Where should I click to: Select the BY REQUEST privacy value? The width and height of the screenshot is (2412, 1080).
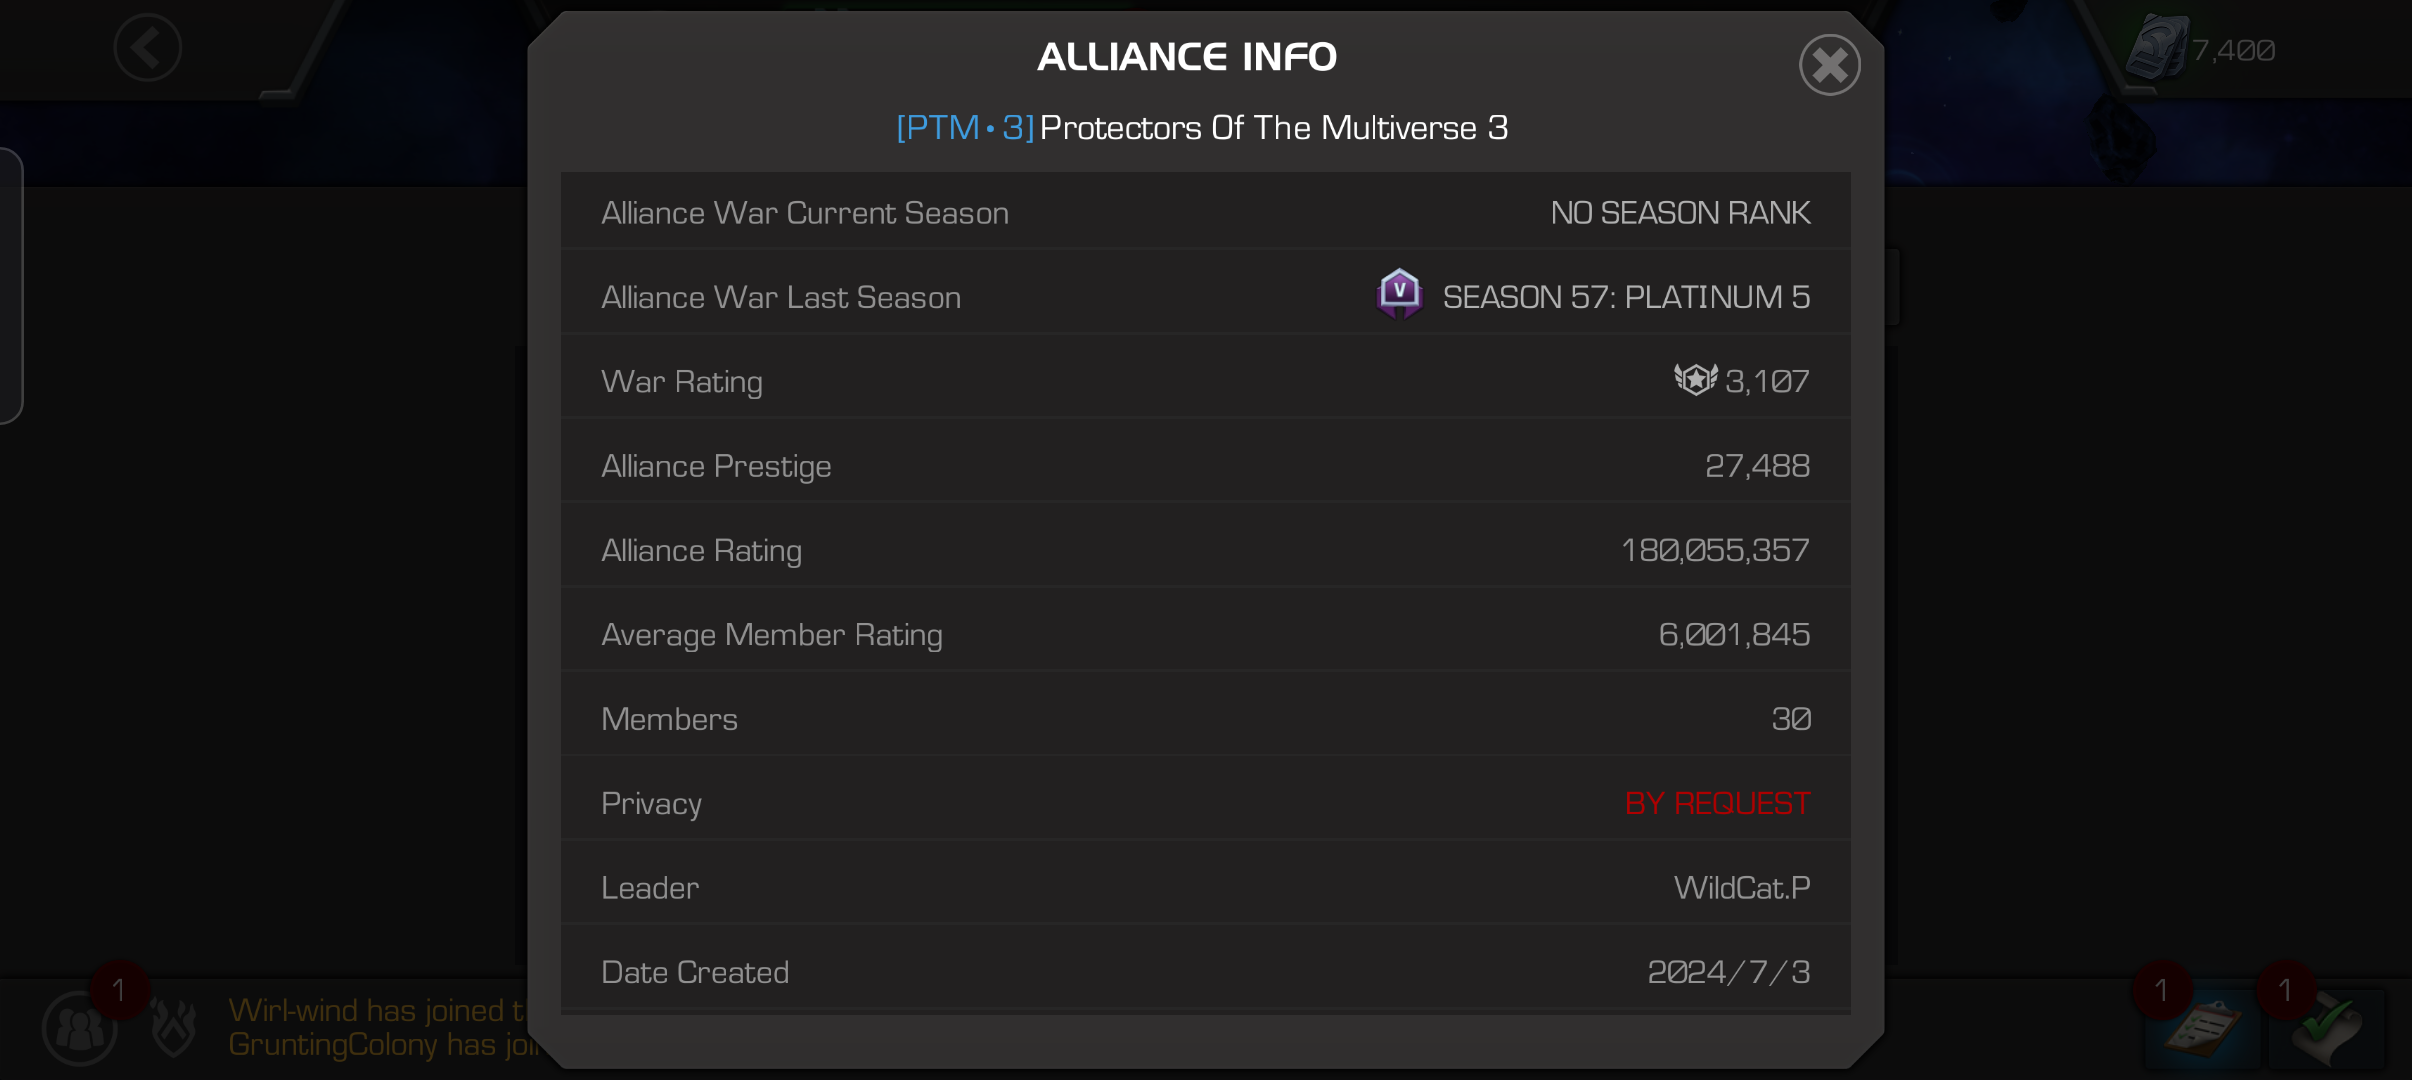point(1717,803)
